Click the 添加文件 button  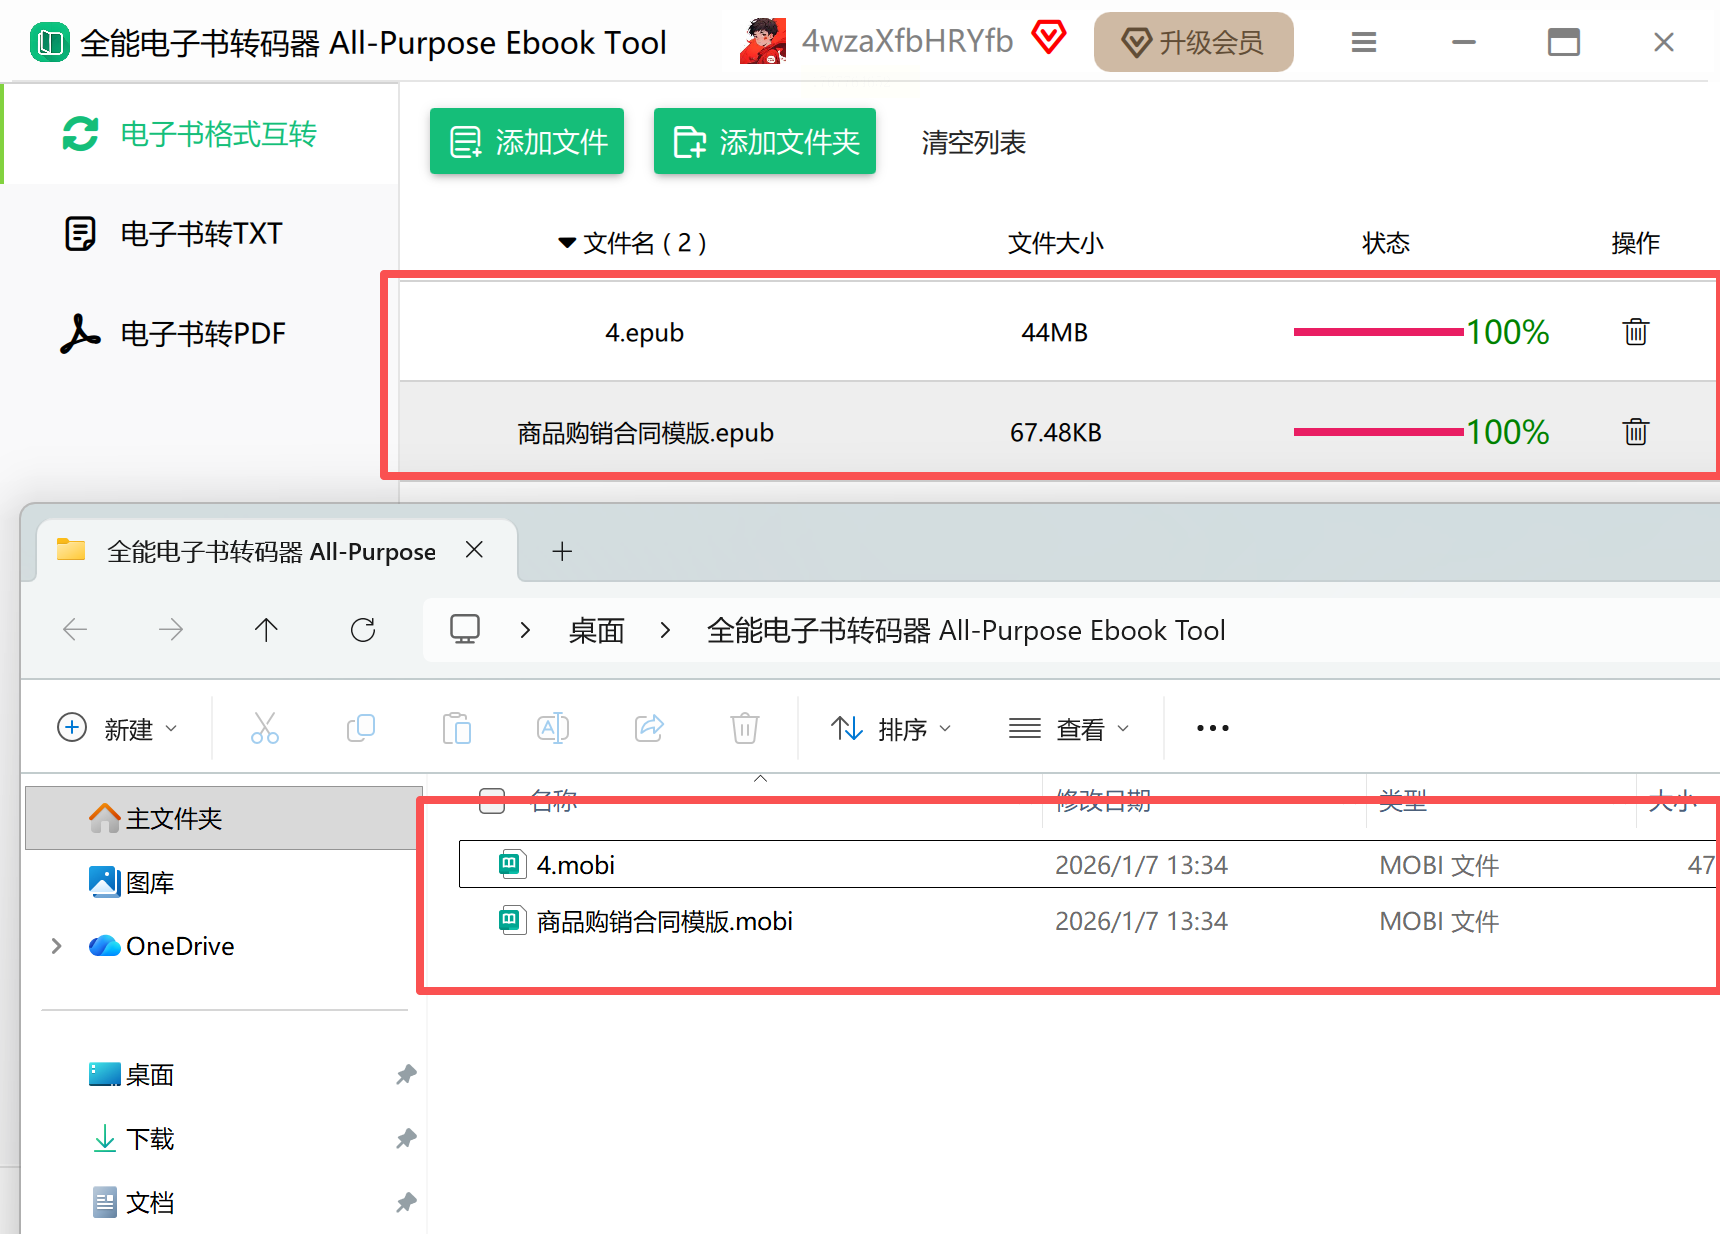tap(527, 142)
